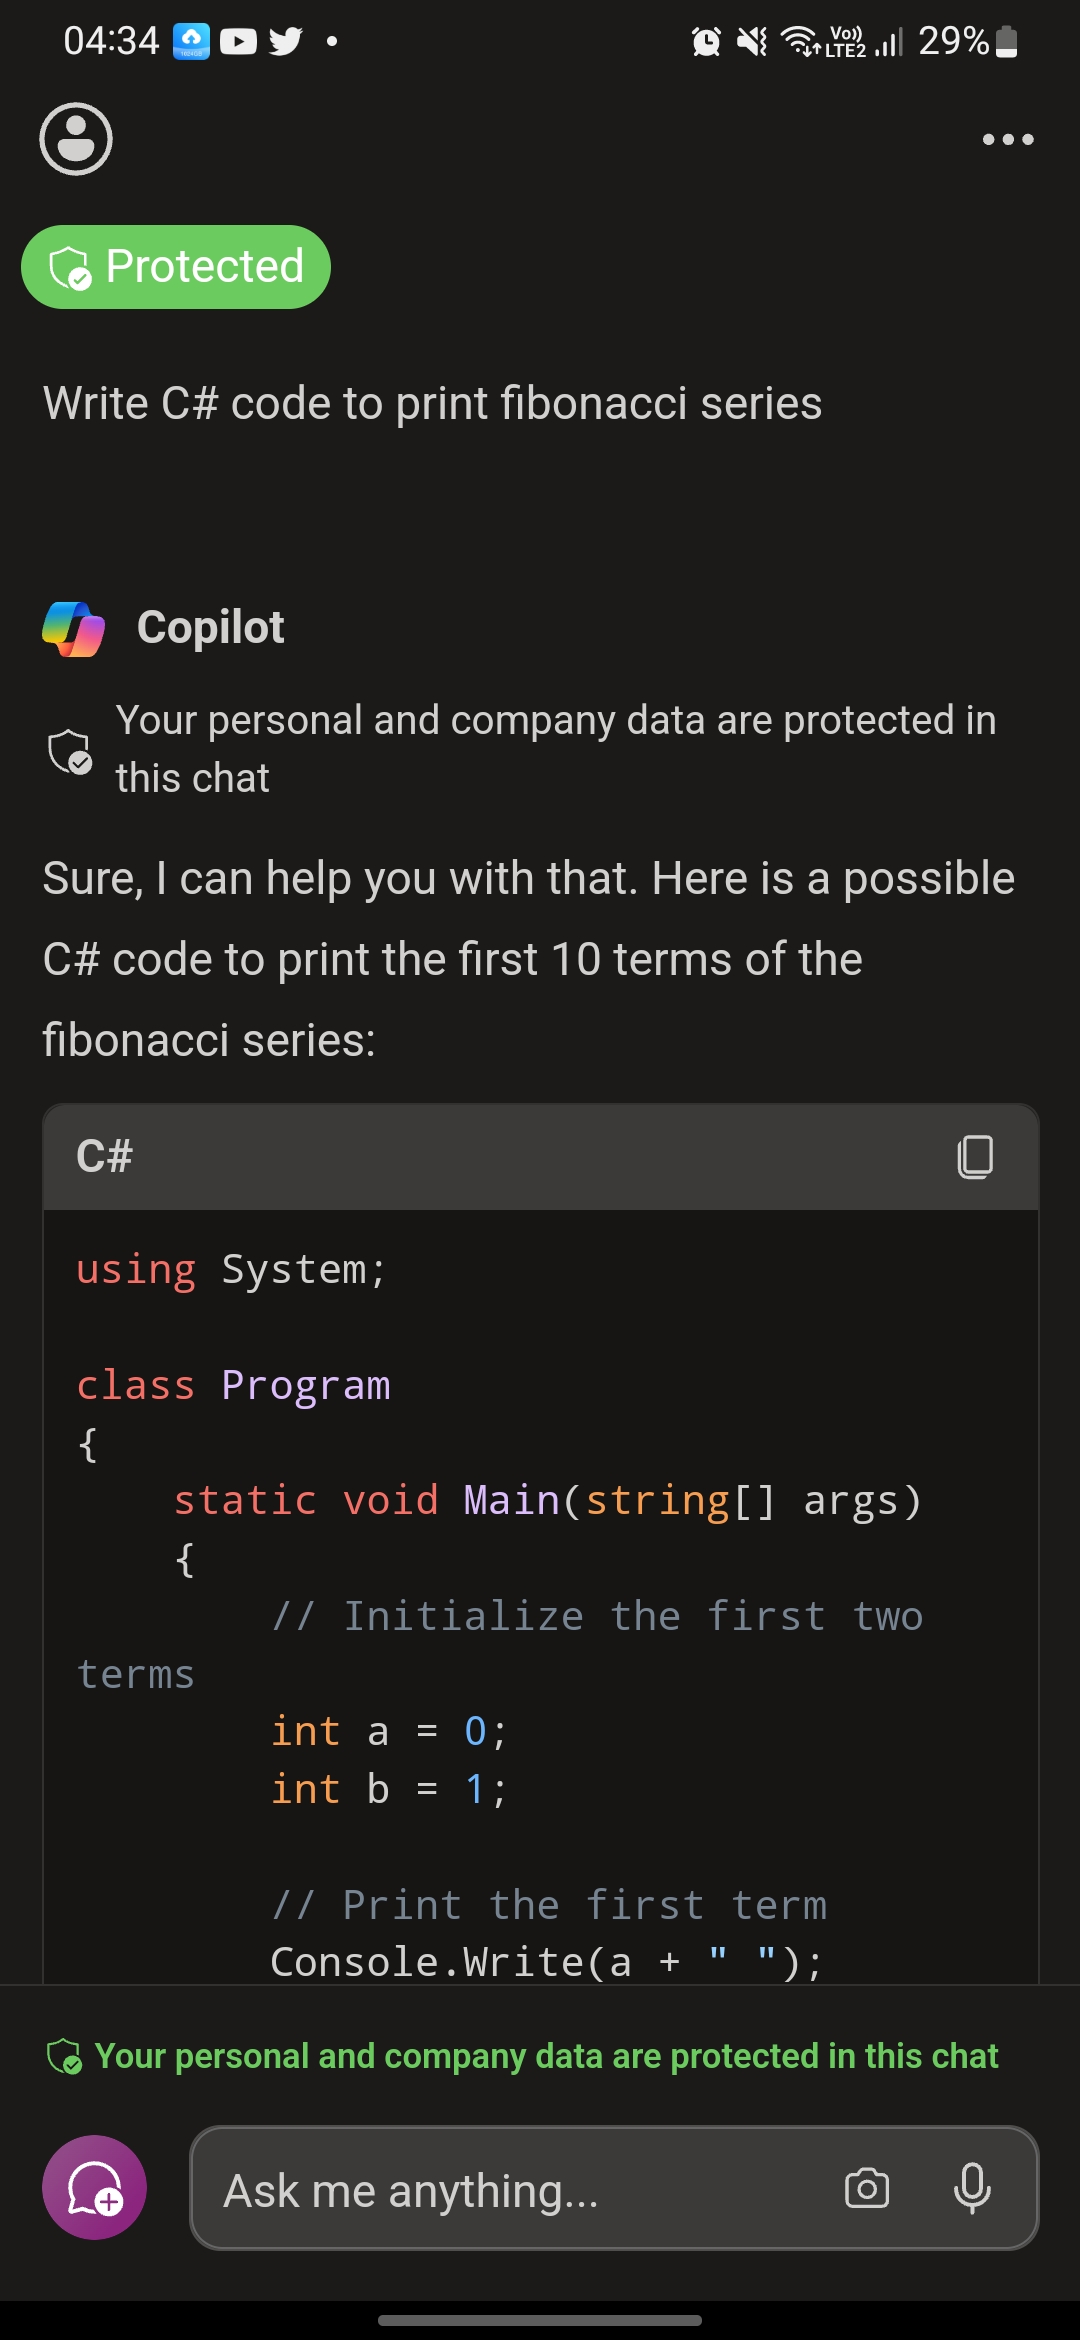Tap shield icon beside data protection notice
This screenshot has width=1080, height=2340.
coord(70,751)
